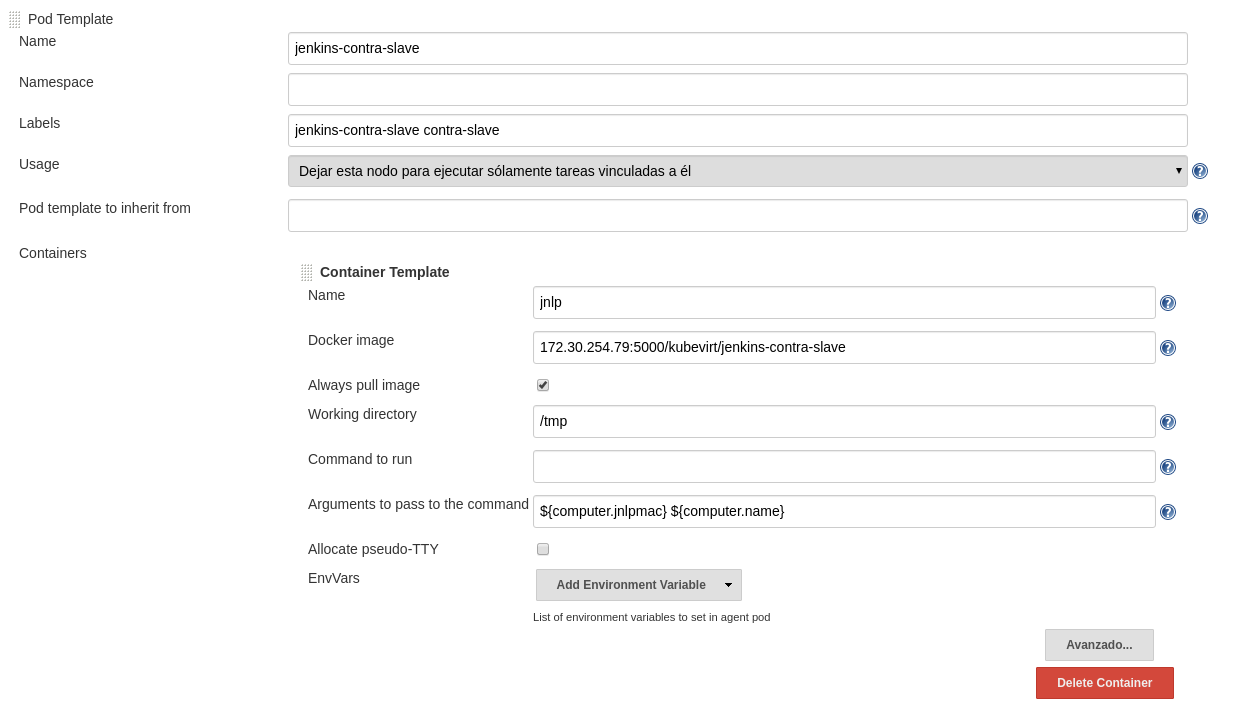Screen dimensions: 1234x714
Task: Open help for the Docker image field
Action: point(1167,347)
